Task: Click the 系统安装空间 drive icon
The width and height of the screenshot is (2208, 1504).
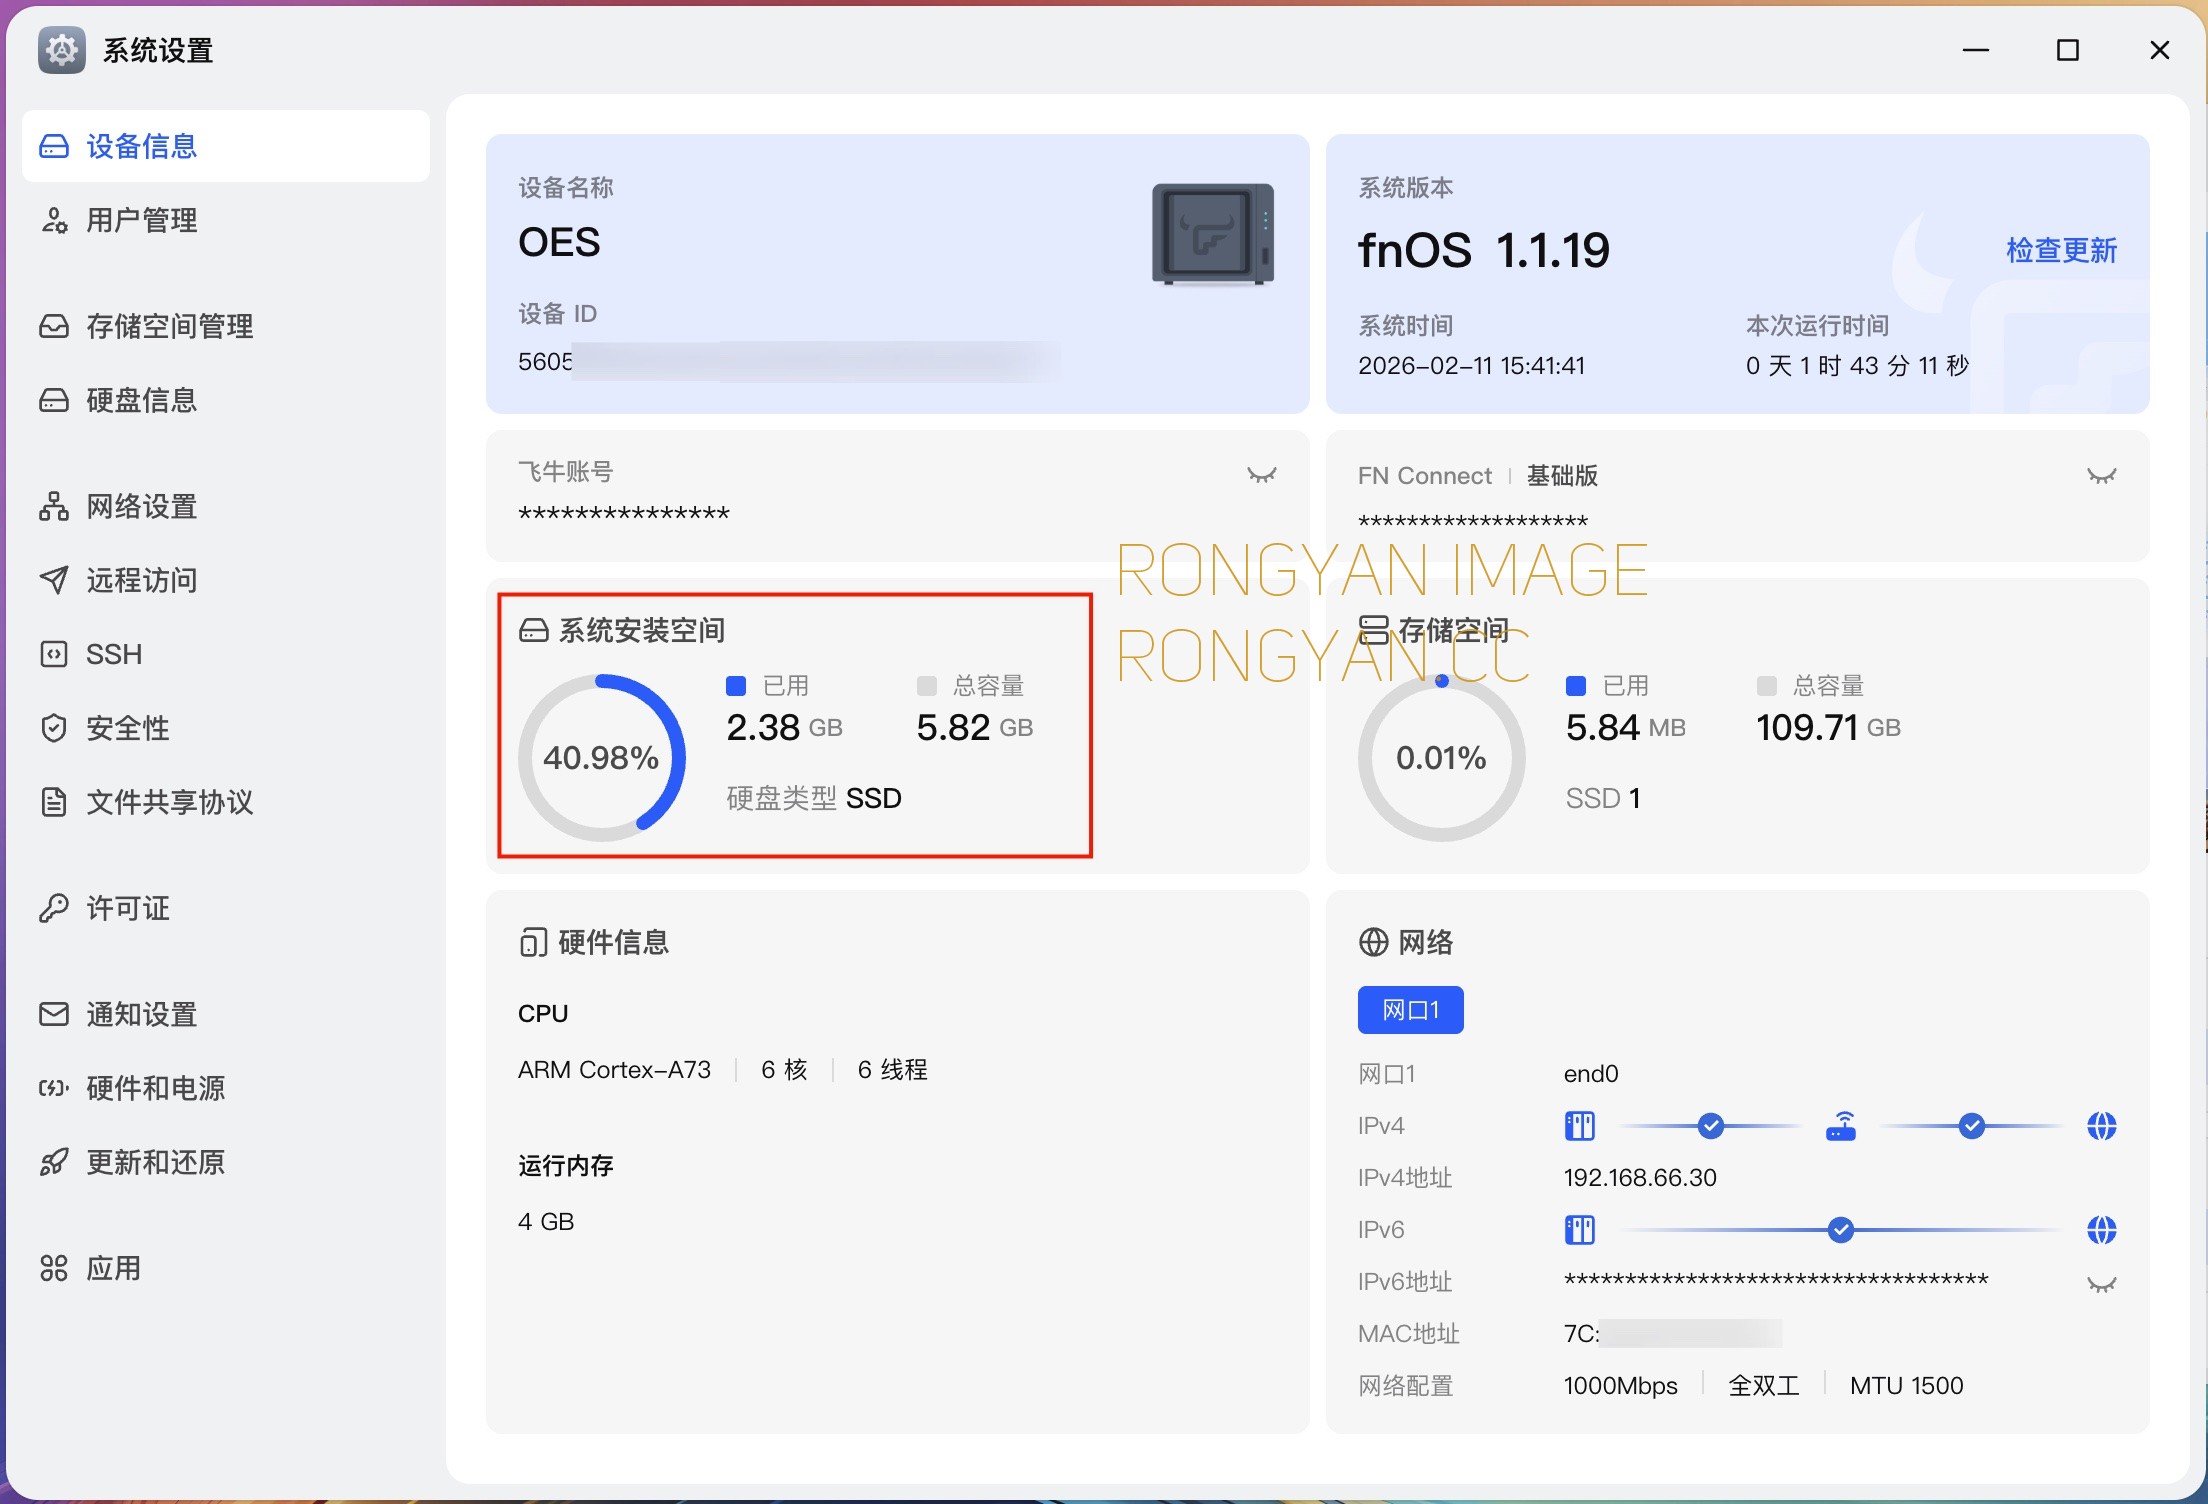Action: pos(534,630)
